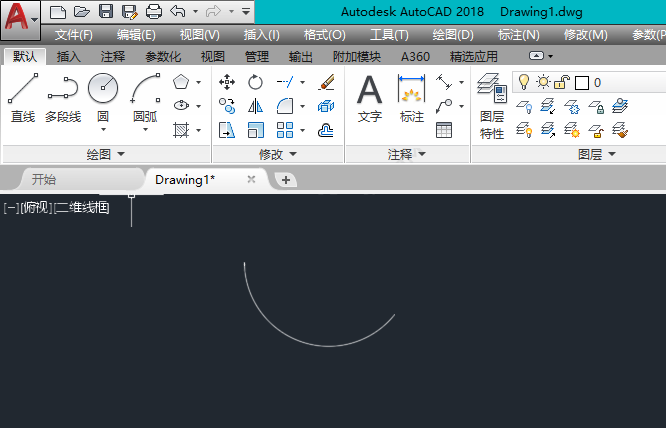Image resolution: width=666 pixels, height=428 pixels.
Task: Click layer 0 color swatch
Action: coord(581,82)
